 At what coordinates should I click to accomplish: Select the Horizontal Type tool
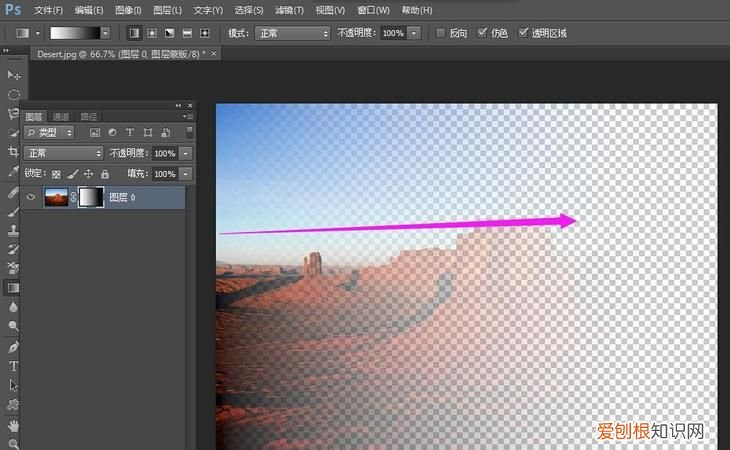[13, 366]
